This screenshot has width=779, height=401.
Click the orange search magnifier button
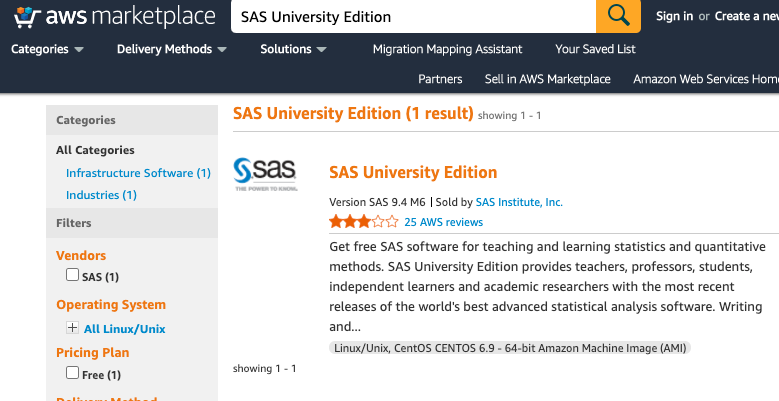point(618,16)
